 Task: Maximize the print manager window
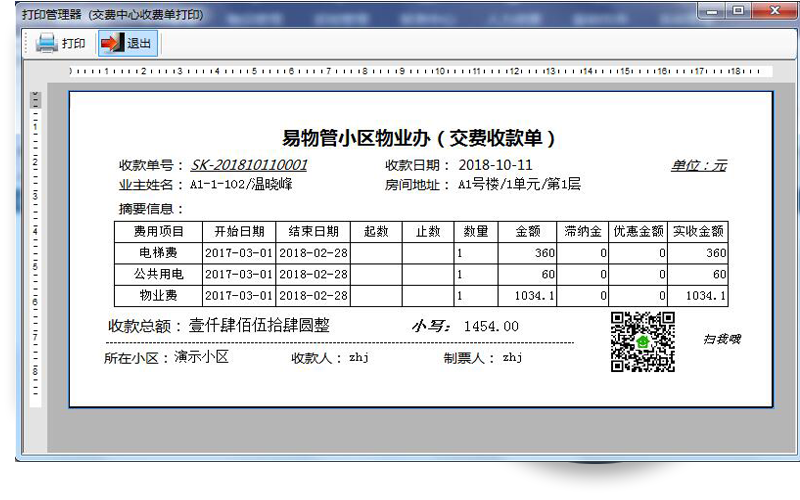(x=739, y=11)
